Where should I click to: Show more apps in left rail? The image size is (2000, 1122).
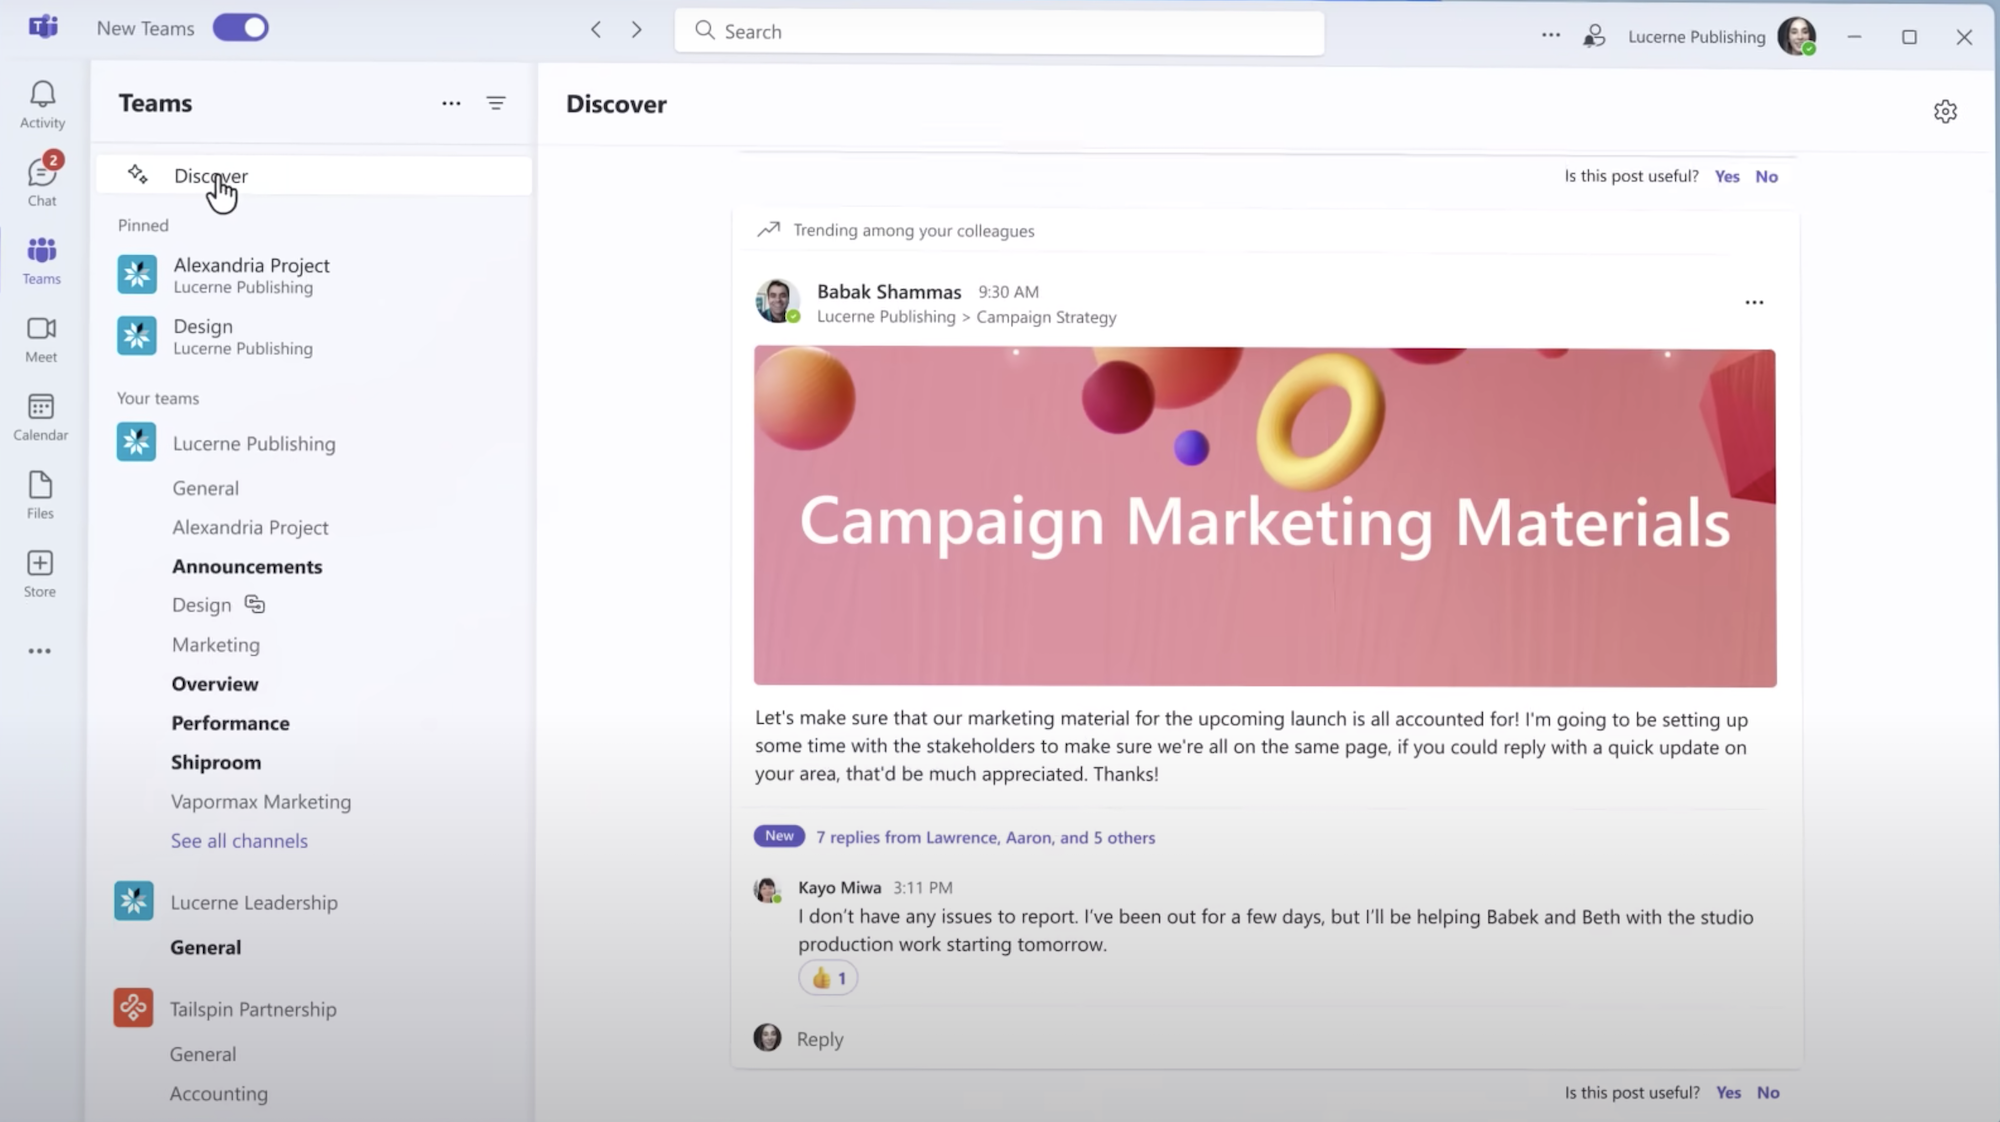40,651
